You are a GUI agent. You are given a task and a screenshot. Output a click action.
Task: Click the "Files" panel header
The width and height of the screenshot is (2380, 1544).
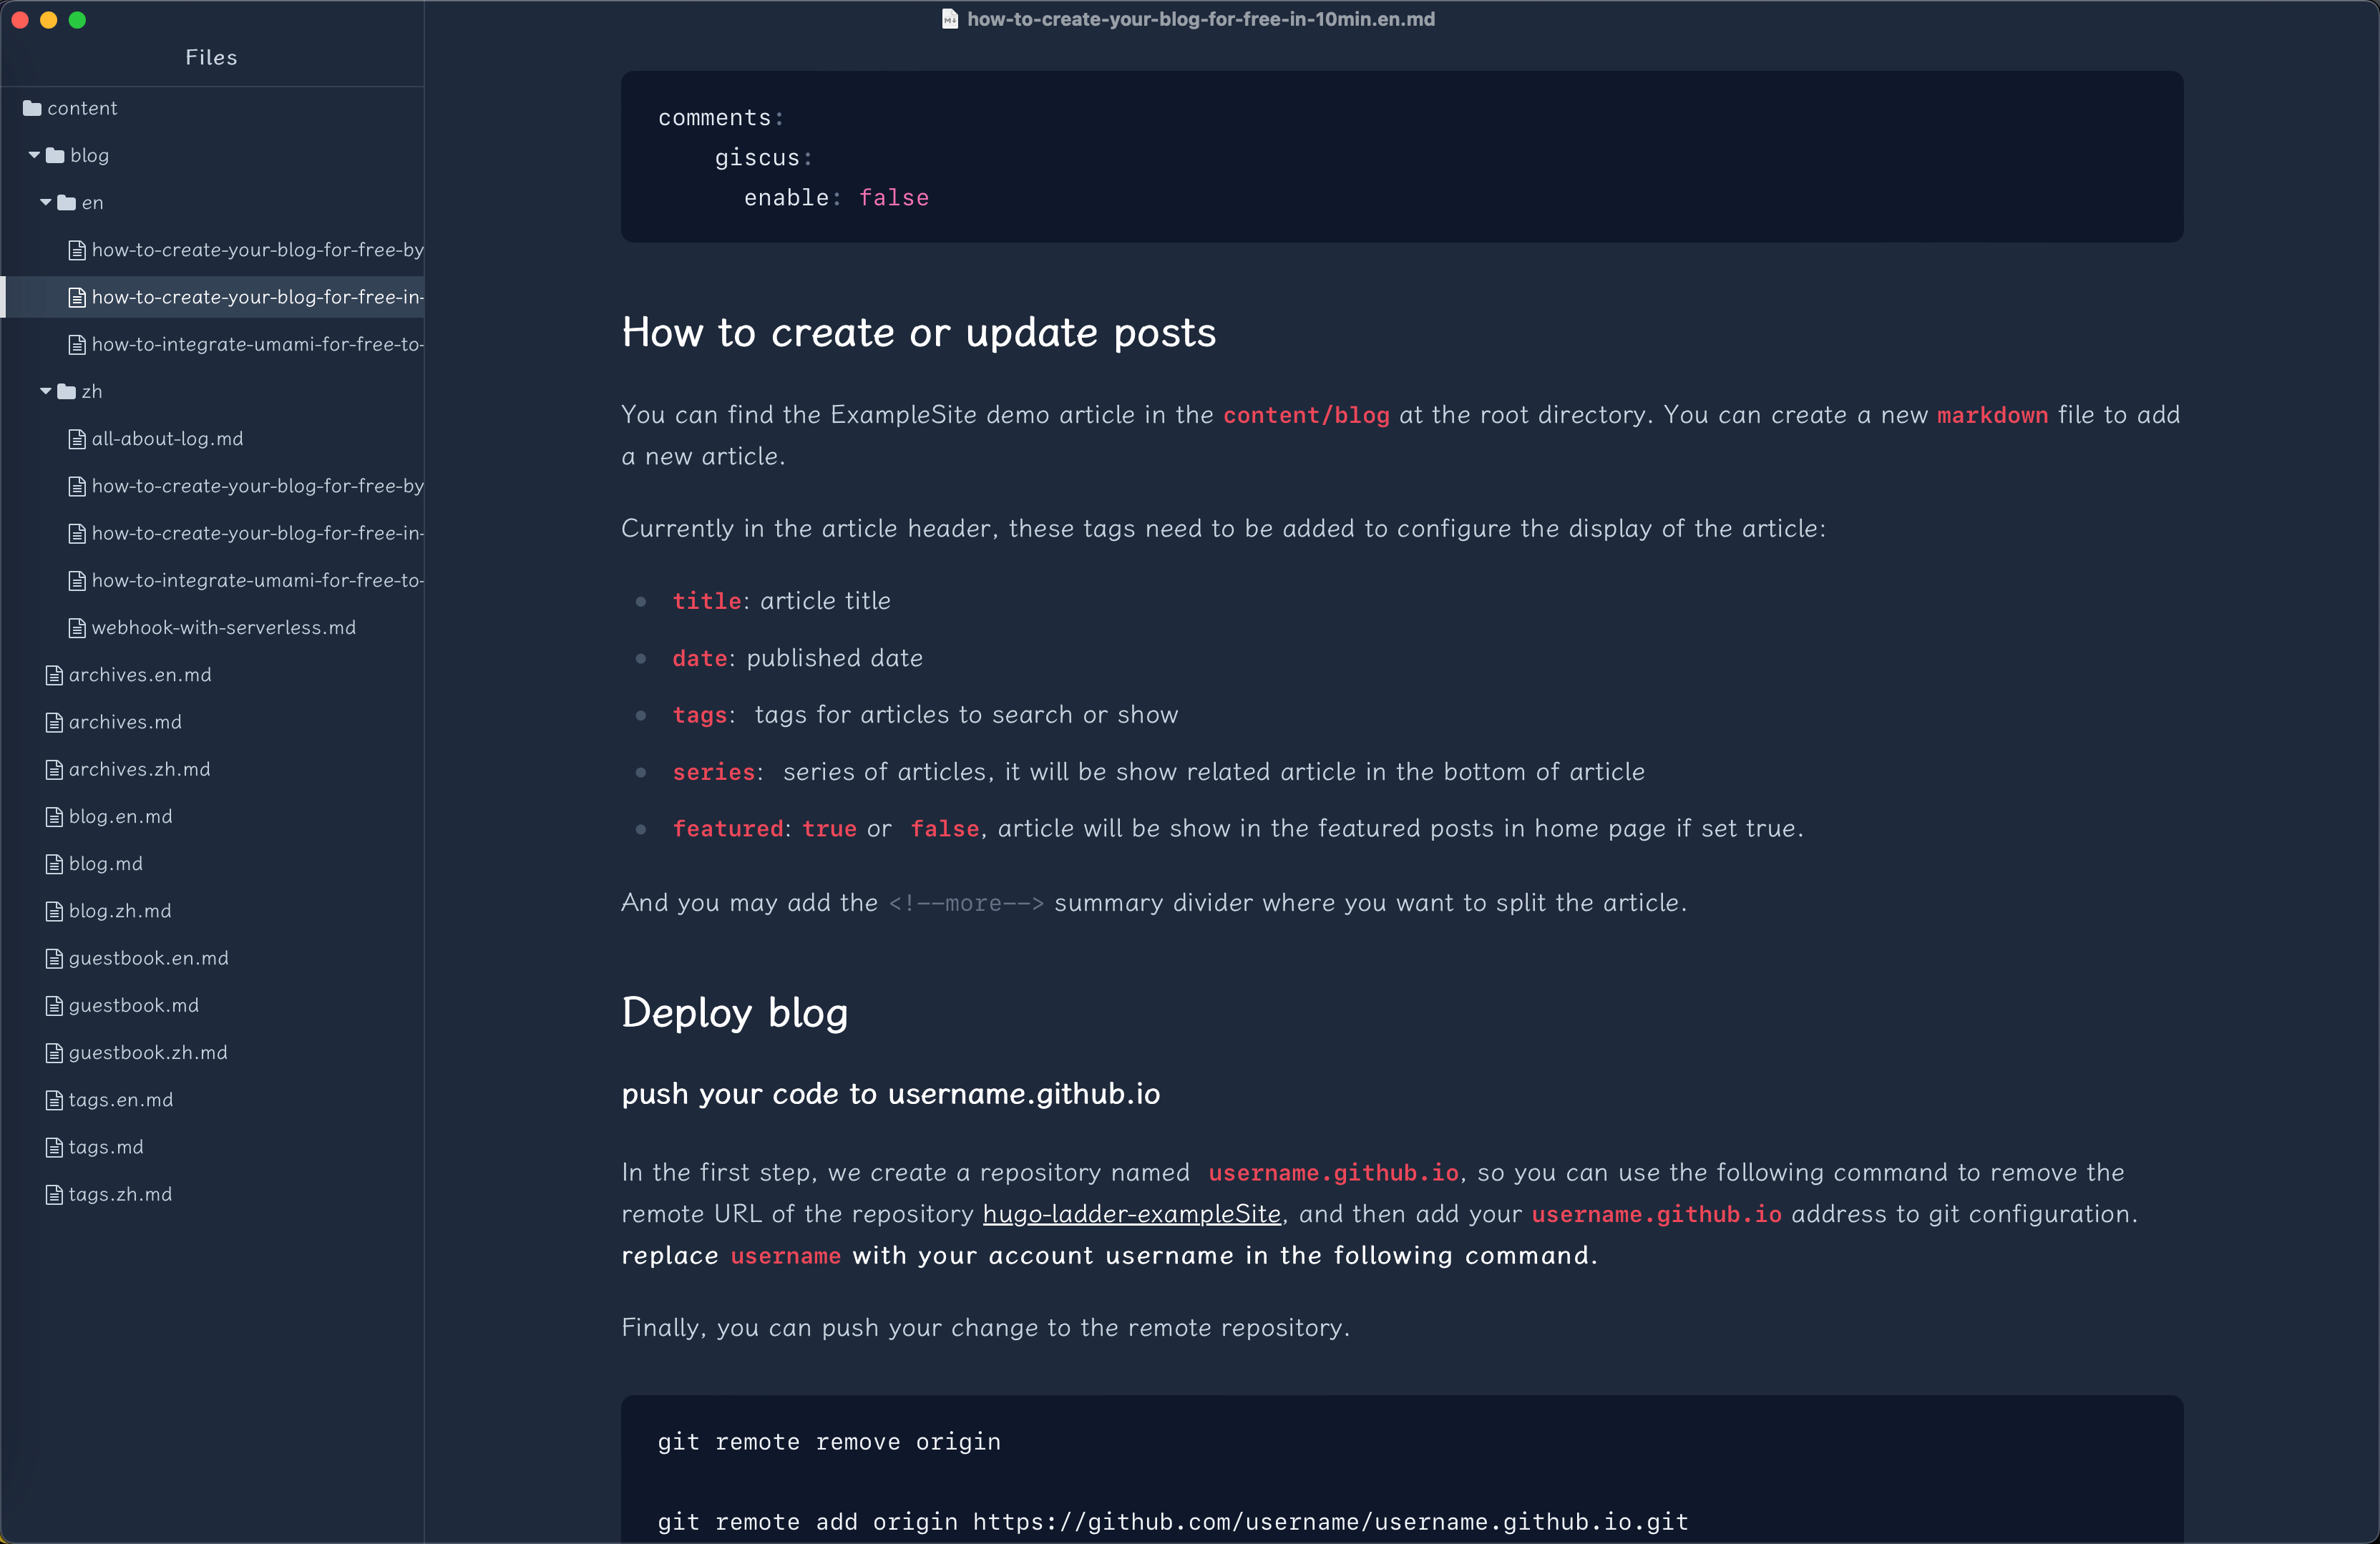210,57
